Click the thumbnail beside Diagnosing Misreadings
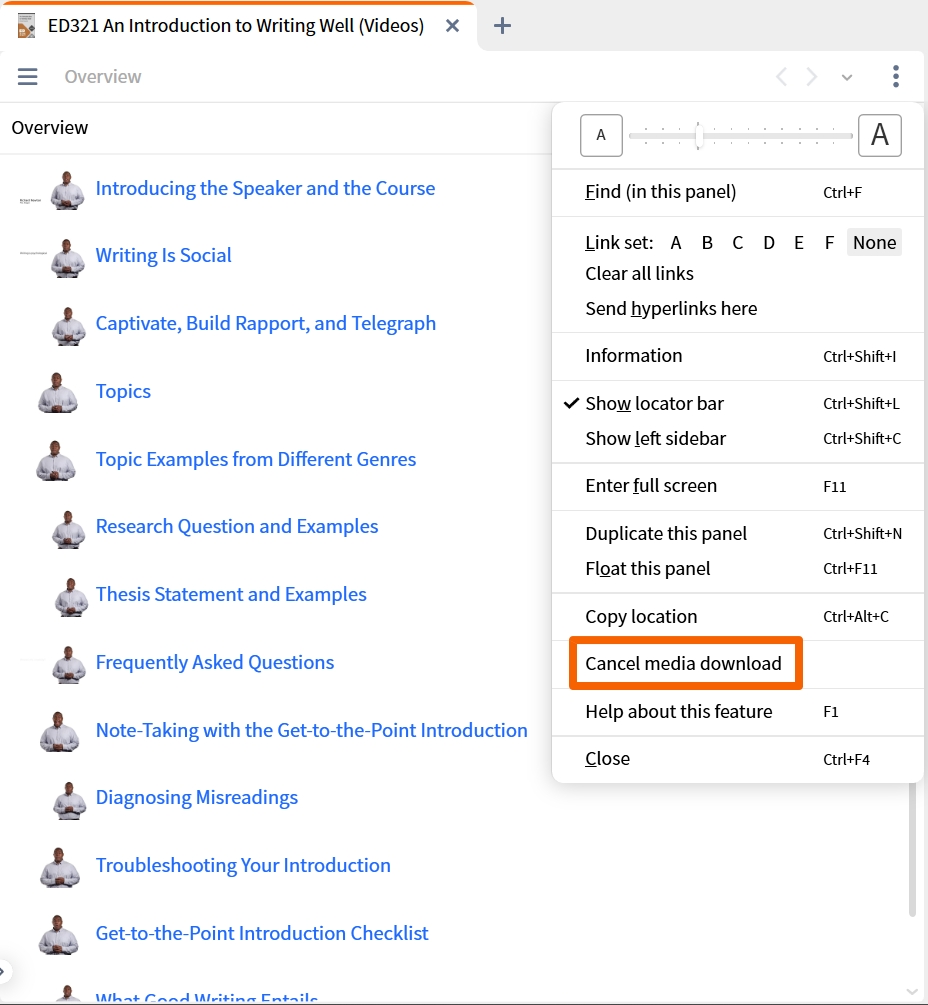Viewport: 928px width, 1005px height. tap(69, 800)
